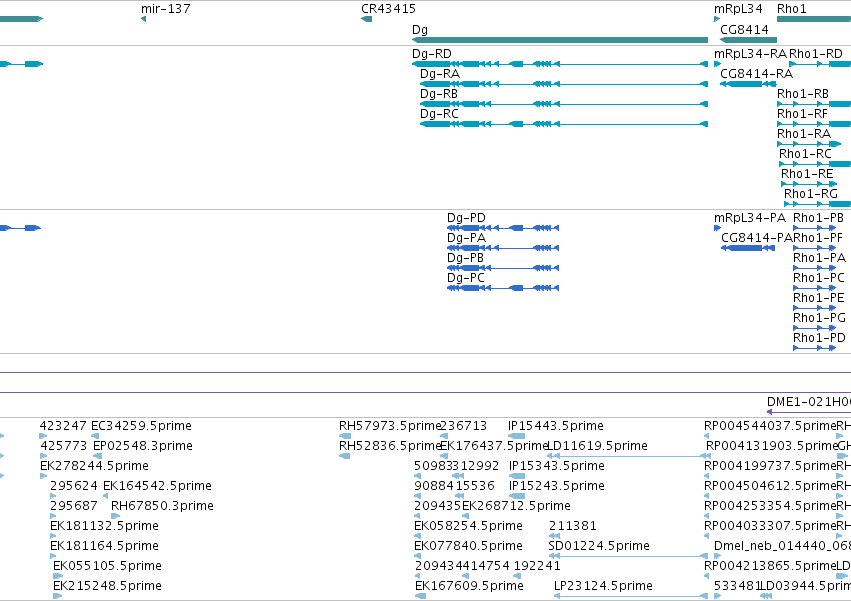Click the EK181164.5prime EST
851x601 pixels.
(x=53, y=556)
